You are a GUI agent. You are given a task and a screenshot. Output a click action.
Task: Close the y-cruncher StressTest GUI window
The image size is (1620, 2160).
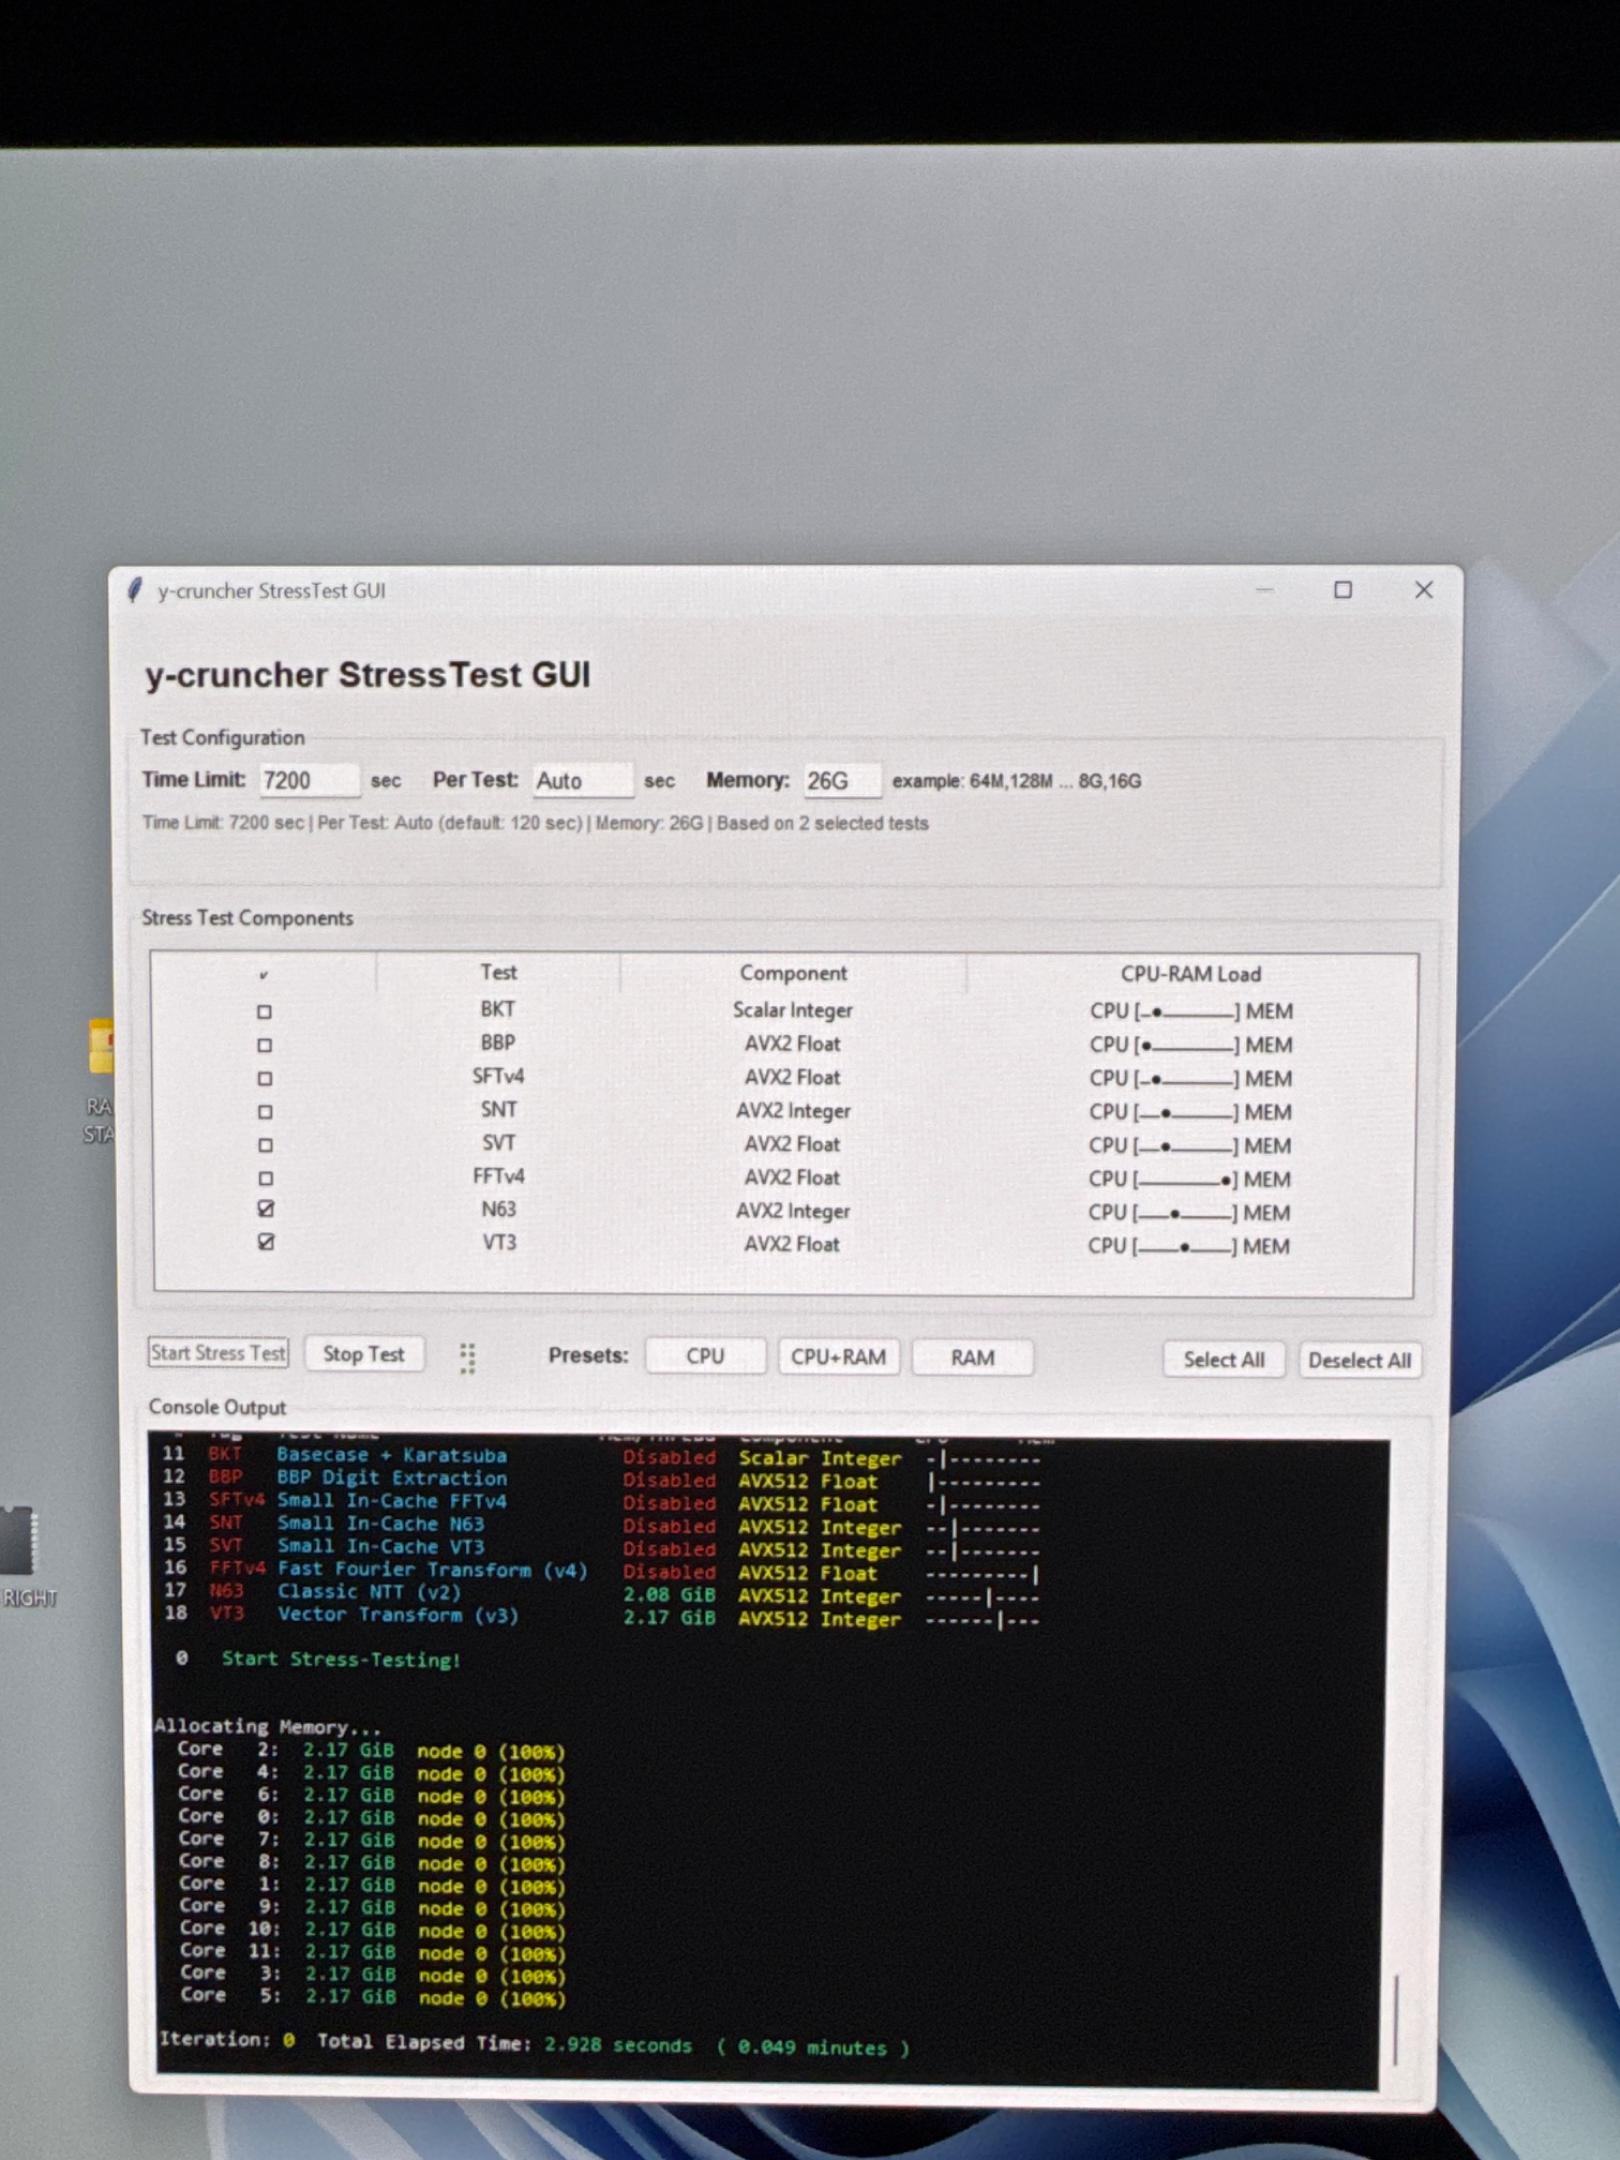1424,590
